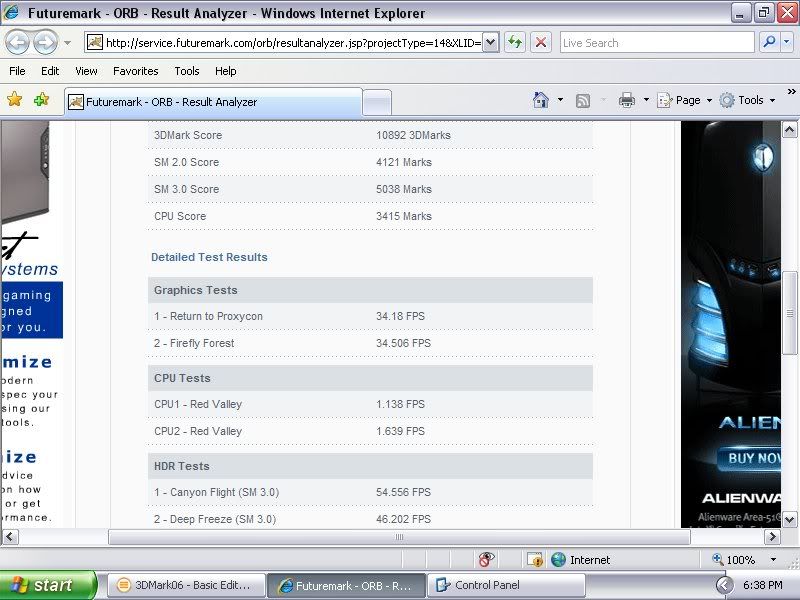Image resolution: width=800 pixels, height=600 pixels.
Task: Expand hidden system tray icons arrow
Action: 724,585
